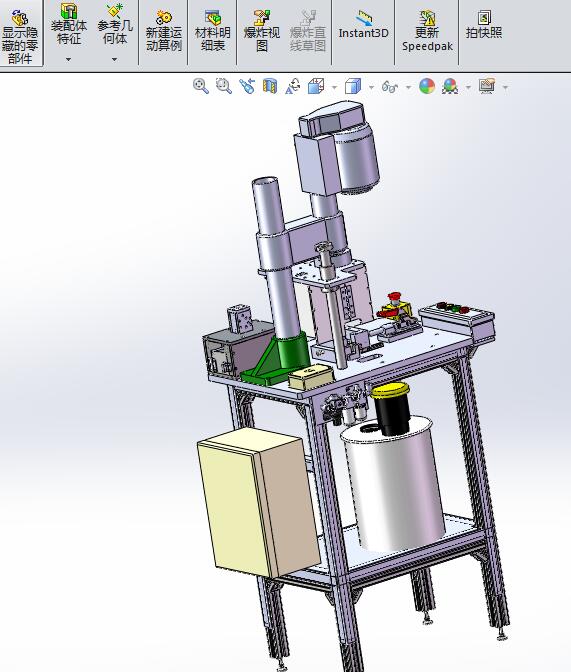Screen dimensions: 571x672
Task: Click Dynamic Annotation Views icon
Action: pyautogui.click(x=293, y=86)
